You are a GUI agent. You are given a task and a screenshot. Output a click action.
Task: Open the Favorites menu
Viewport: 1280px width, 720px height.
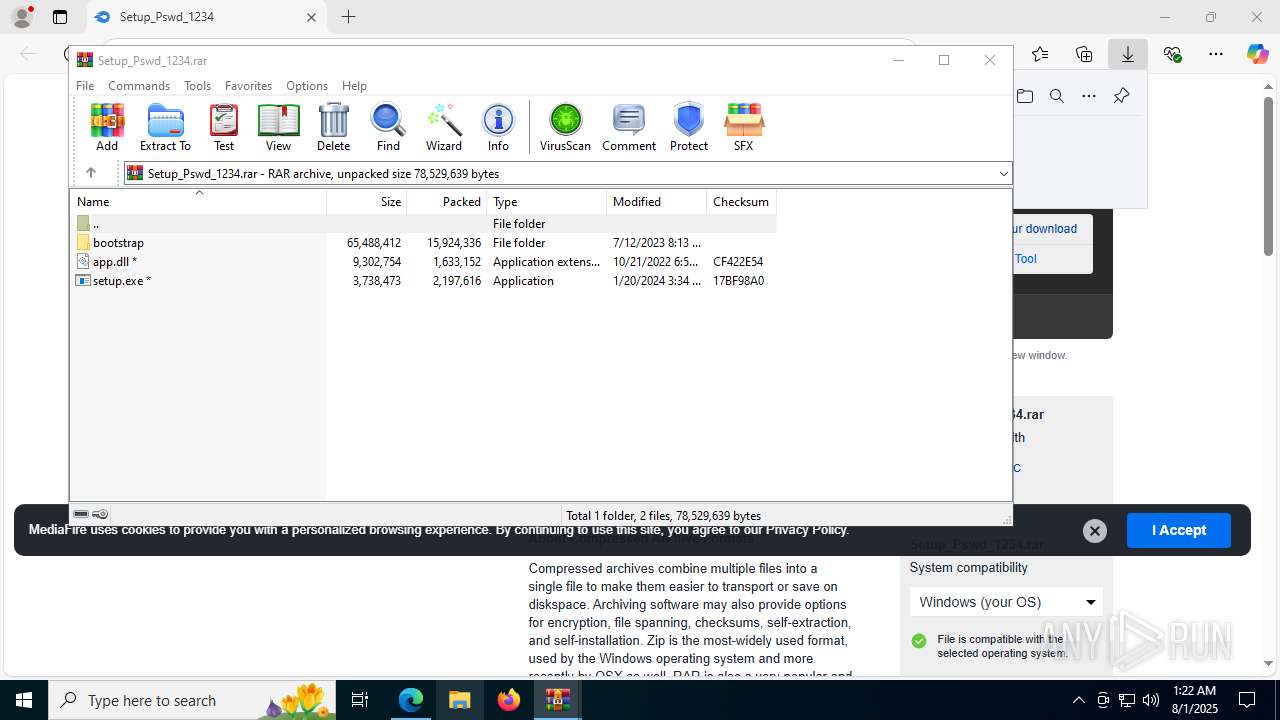[248, 86]
